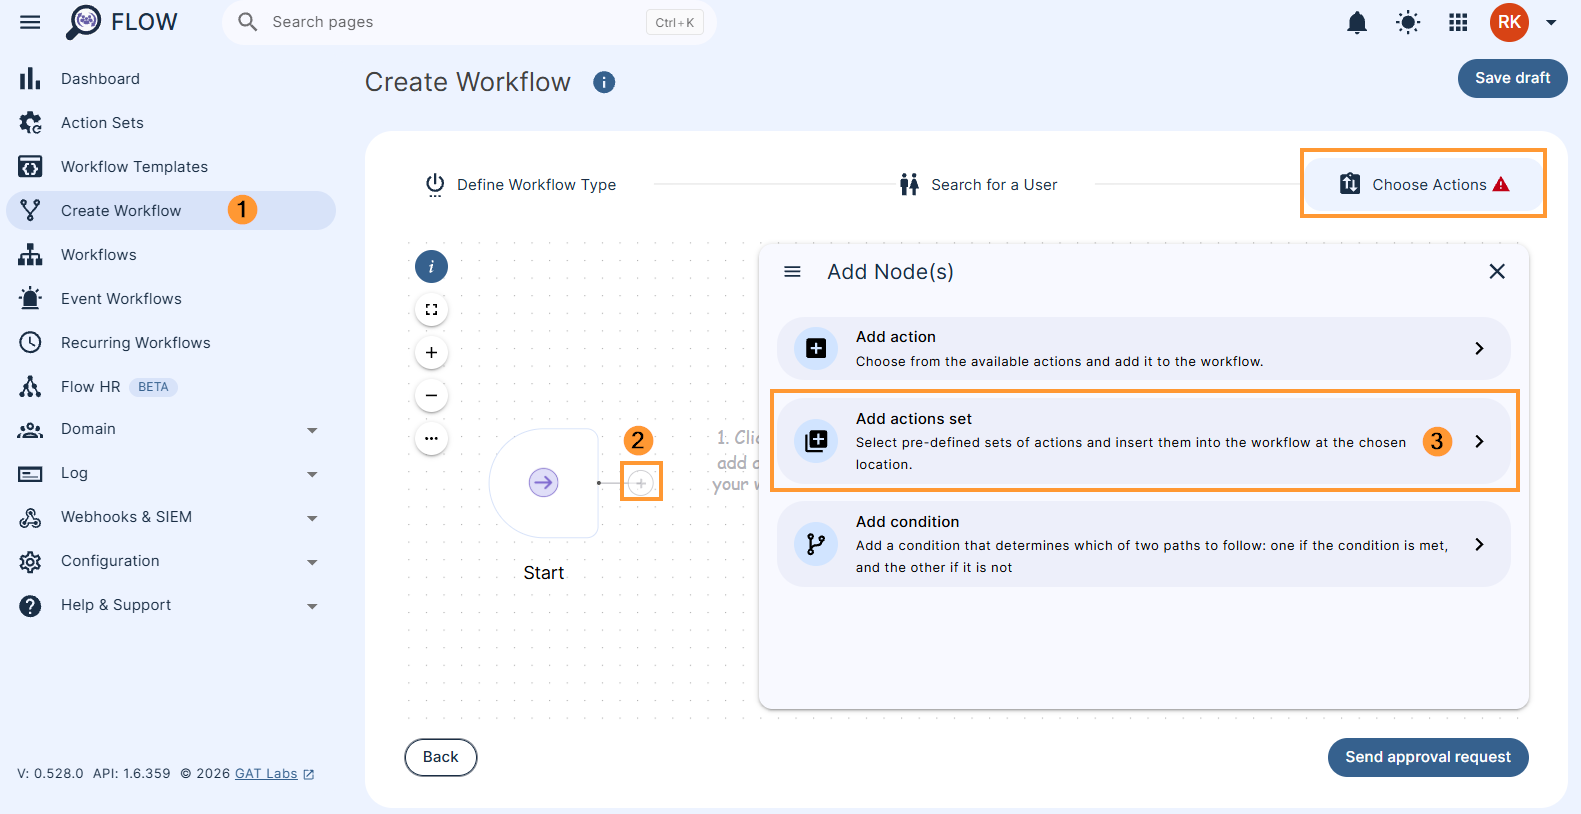This screenshot has width=1581, height=814.
Task: Open the notifications bell
Action: [x=1357, y=22]
